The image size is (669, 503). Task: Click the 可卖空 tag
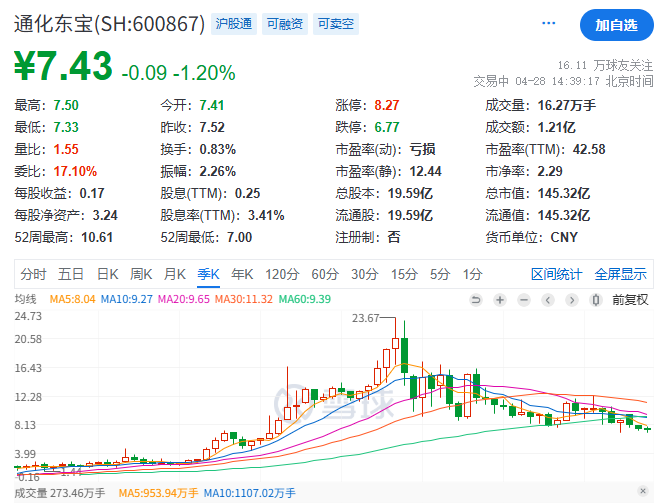tap(336, 24)
